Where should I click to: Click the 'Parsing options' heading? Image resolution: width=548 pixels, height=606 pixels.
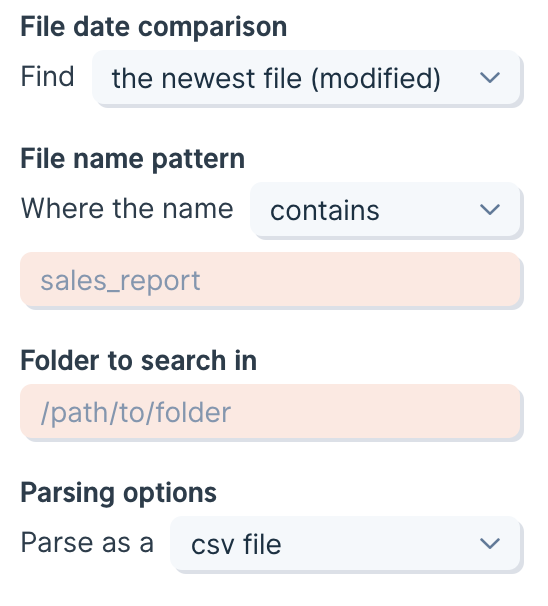click(x=118, y=493)
